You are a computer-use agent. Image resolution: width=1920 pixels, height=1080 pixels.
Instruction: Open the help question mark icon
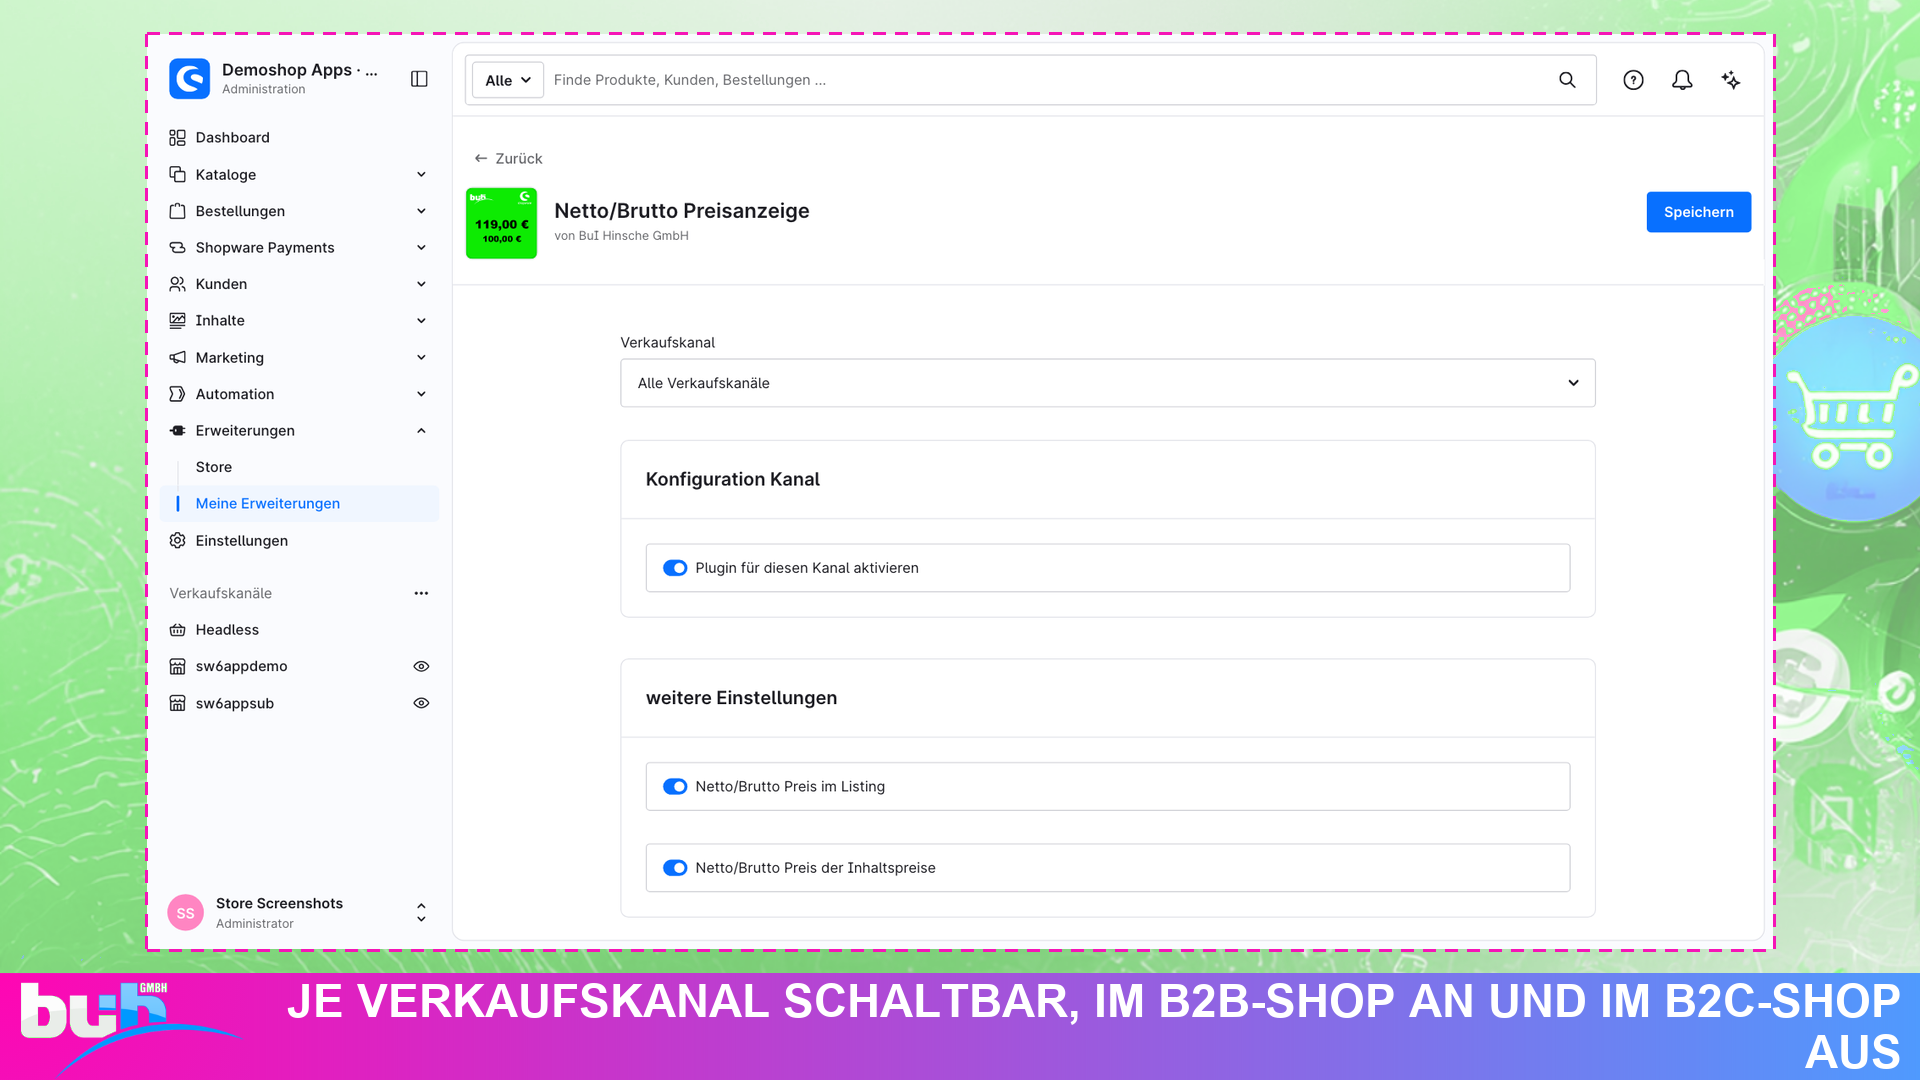pyautogui.click(x=1633, y=80)
